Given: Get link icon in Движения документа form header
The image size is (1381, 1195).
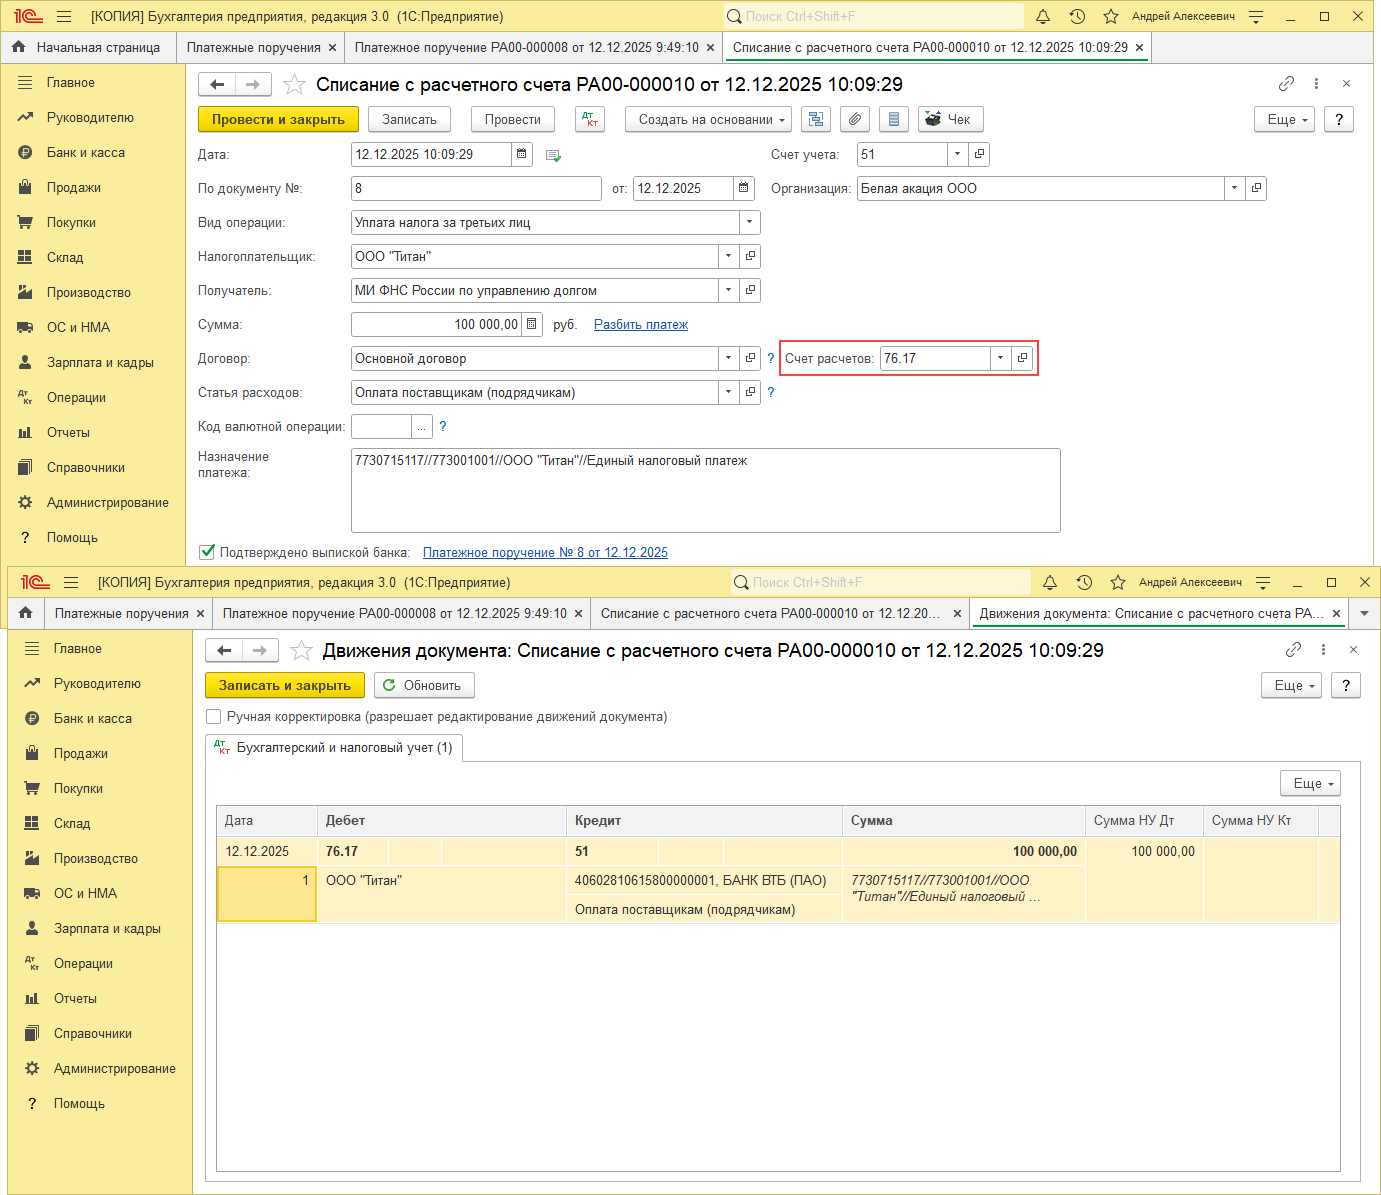Looking at the screenshot, I should 1293,650.
